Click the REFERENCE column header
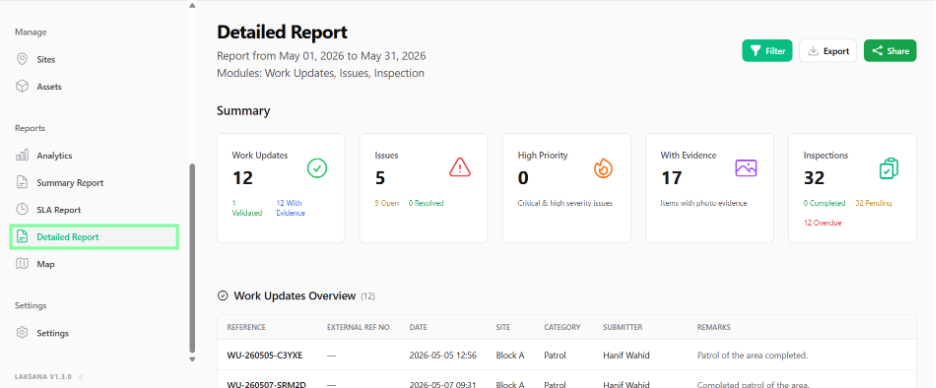 pos(246,327)
